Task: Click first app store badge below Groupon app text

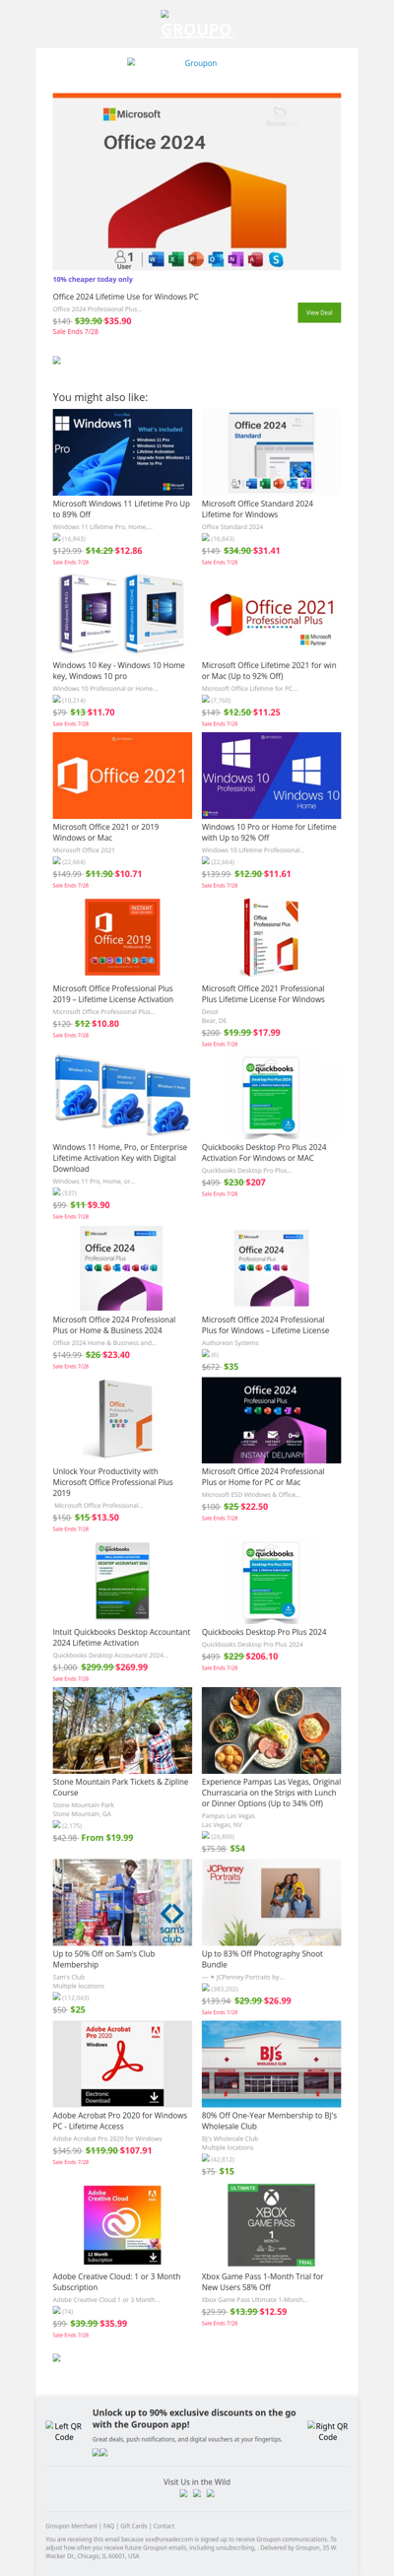Action: coord(96,2452)
